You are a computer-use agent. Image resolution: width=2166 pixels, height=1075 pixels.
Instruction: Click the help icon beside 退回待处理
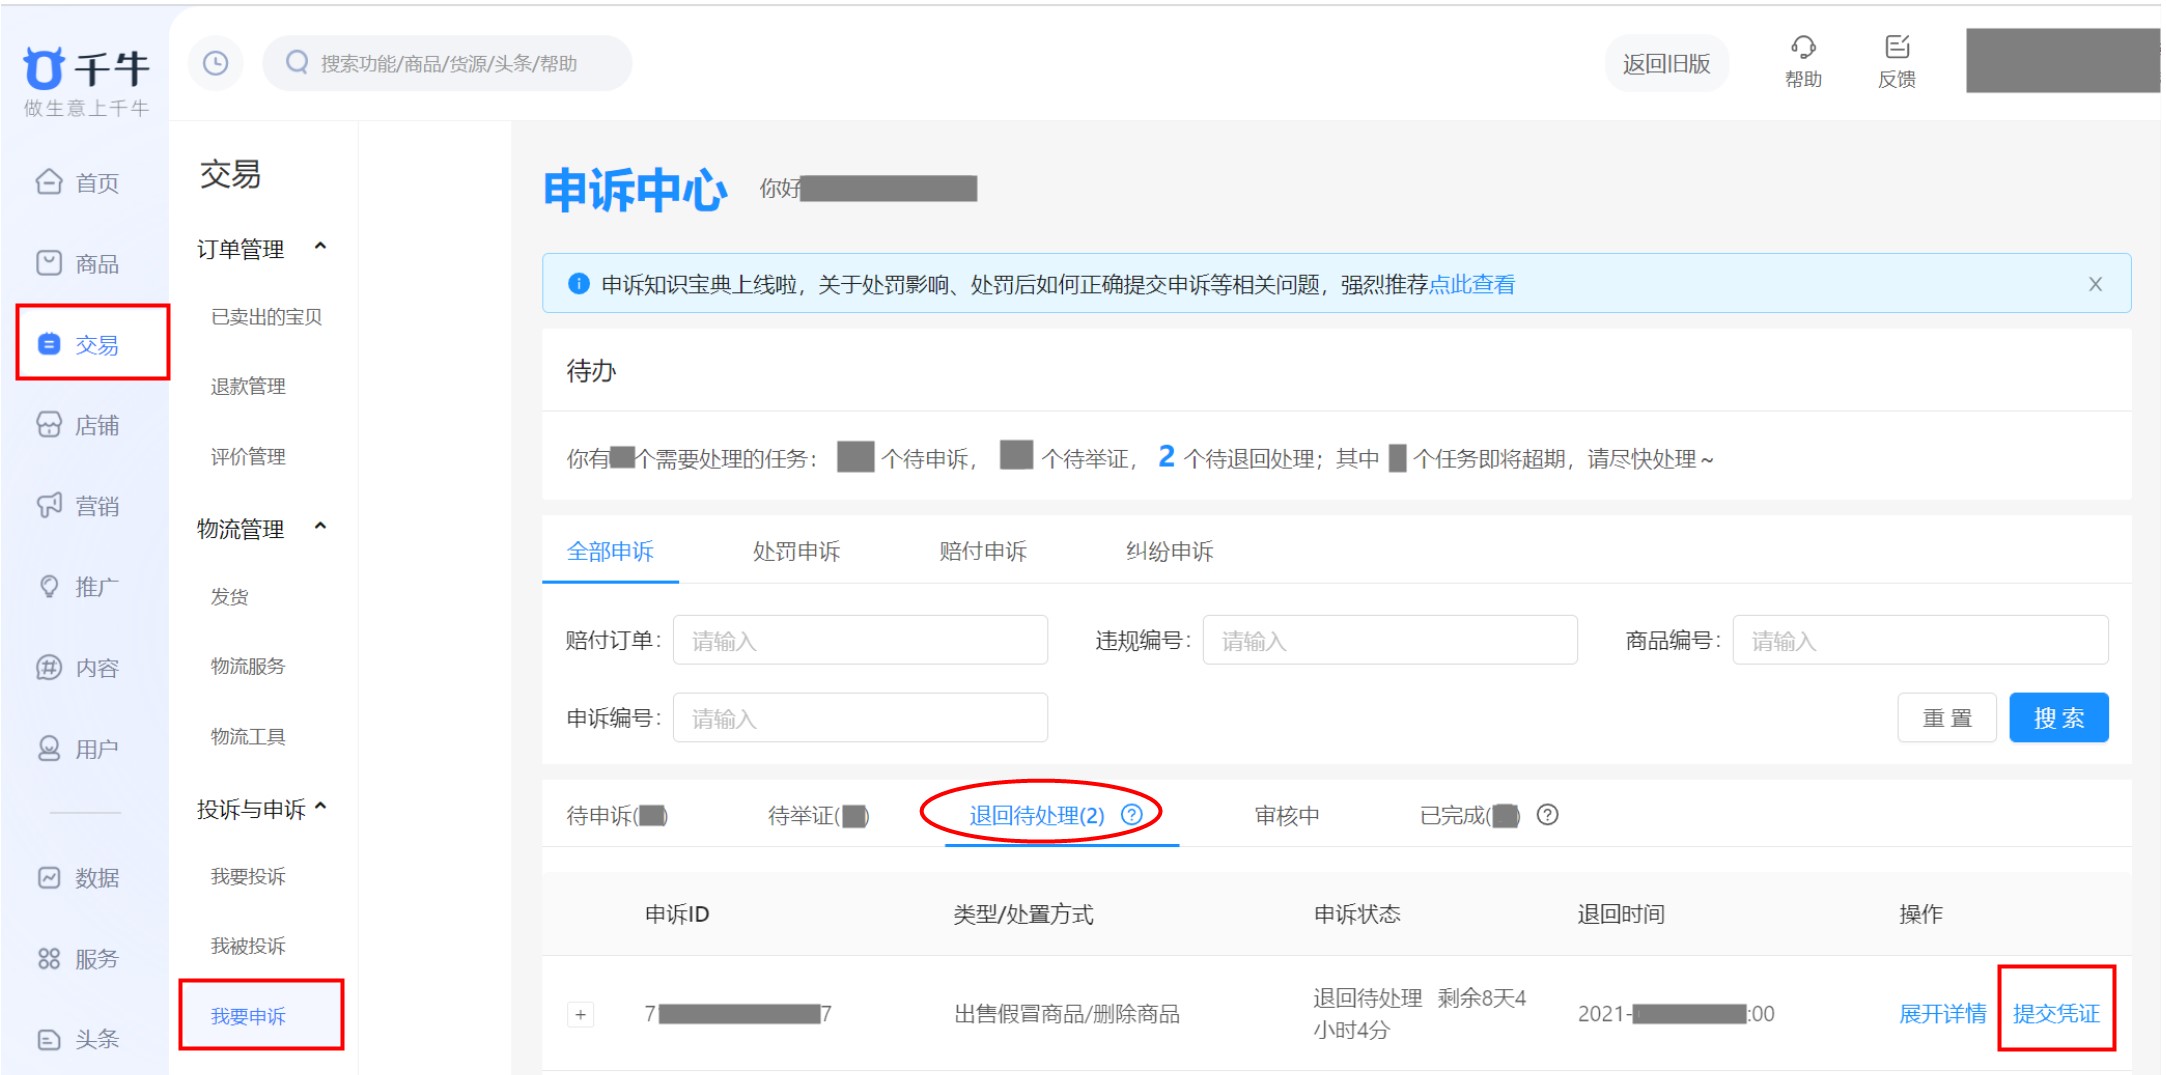point(1131,815)
